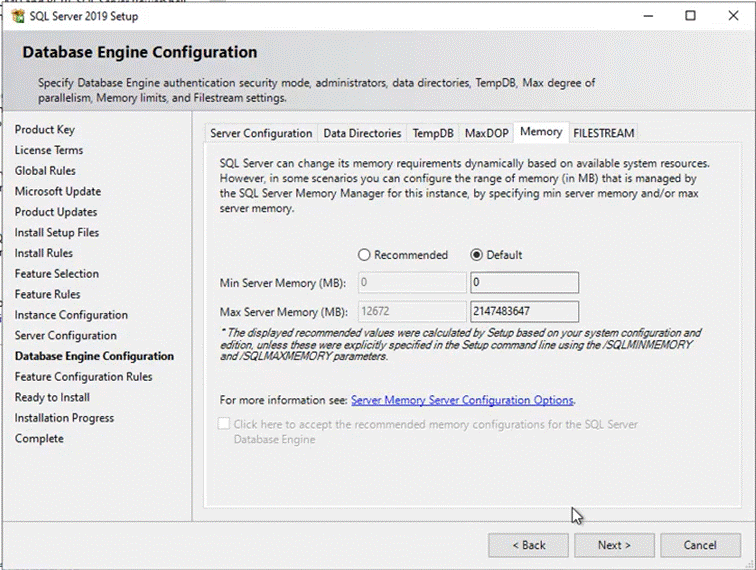This screenshot has height=570, width=756.
Task: Click the default Max Server Memory field
Action: tap(525, 311)
